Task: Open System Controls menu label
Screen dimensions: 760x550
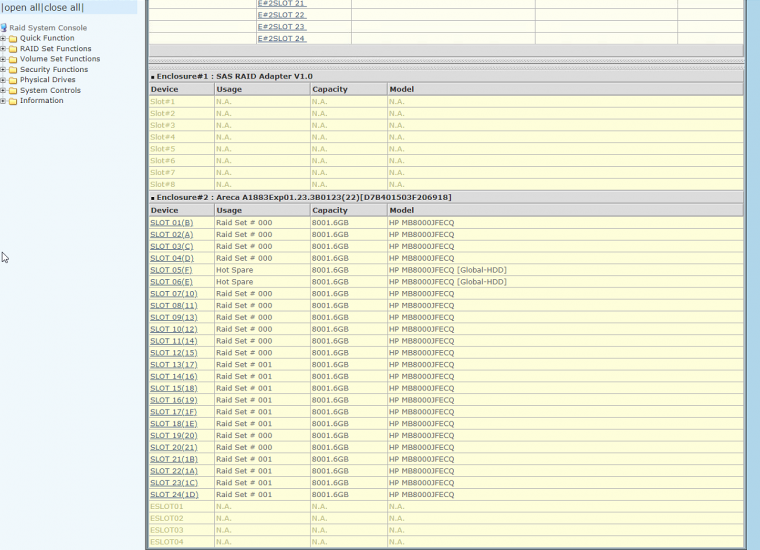Action: click(x=50, y=90)
